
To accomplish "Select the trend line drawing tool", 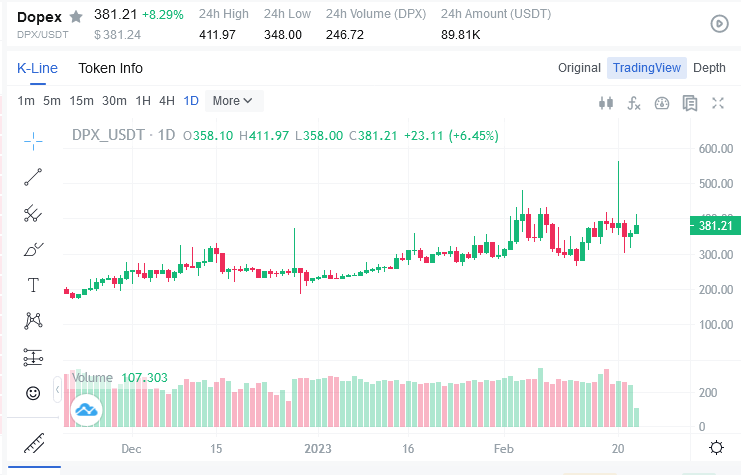I will point(33,177).
